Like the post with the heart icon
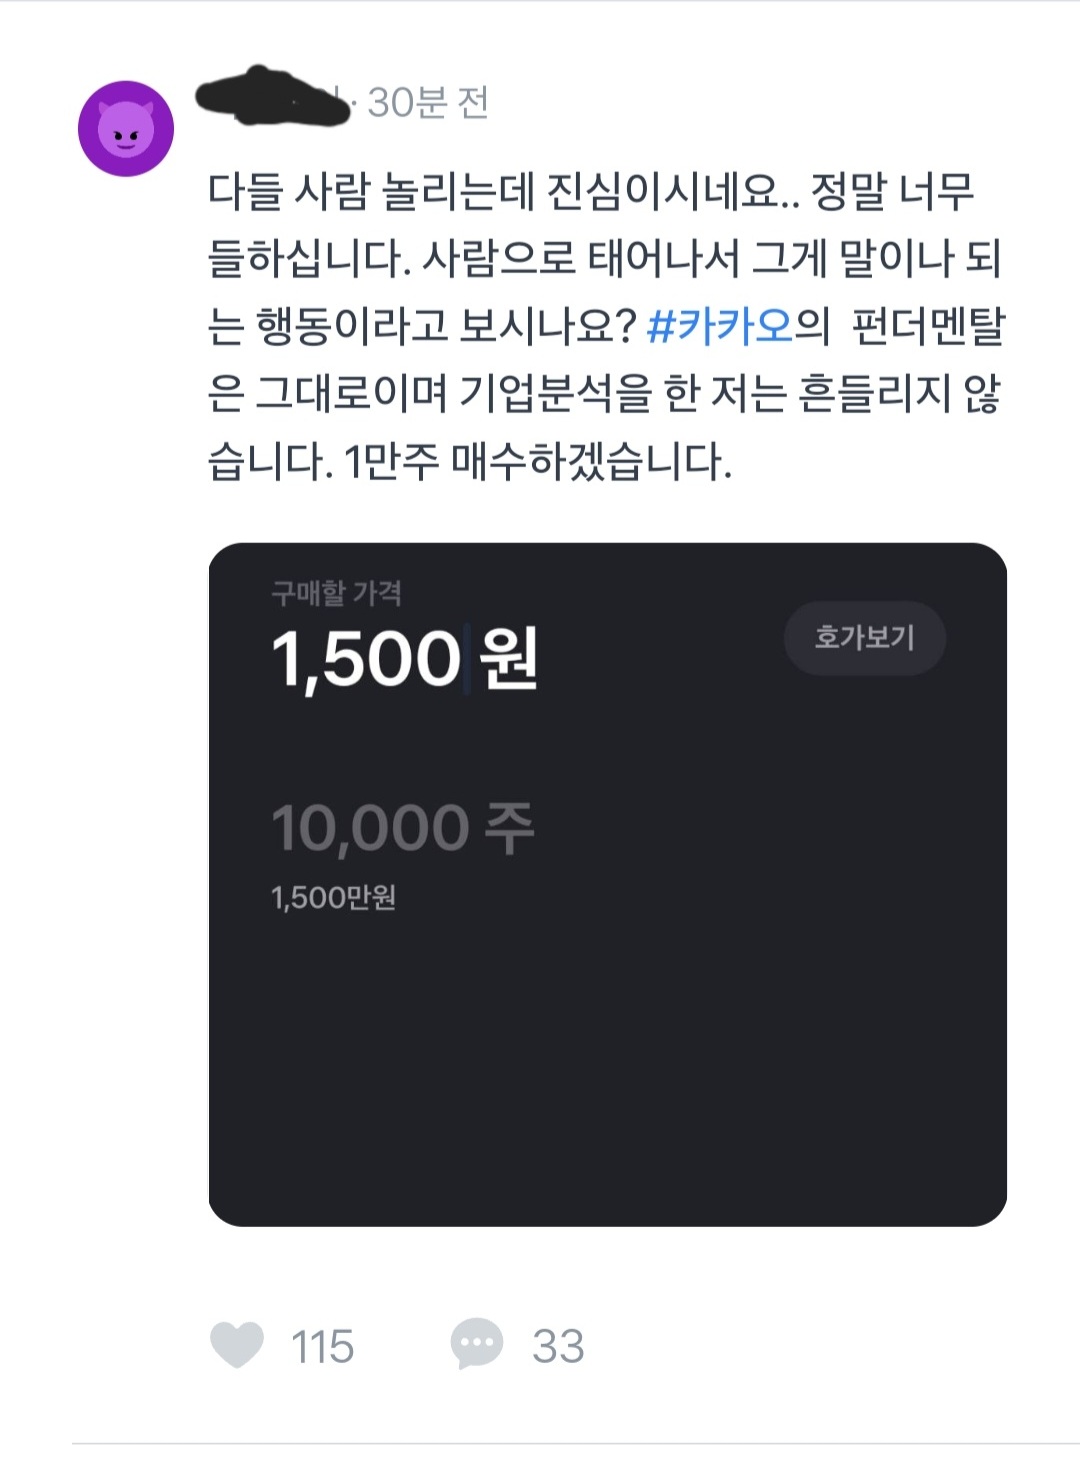1080x1472 pixels. [x=237, y=1345]
